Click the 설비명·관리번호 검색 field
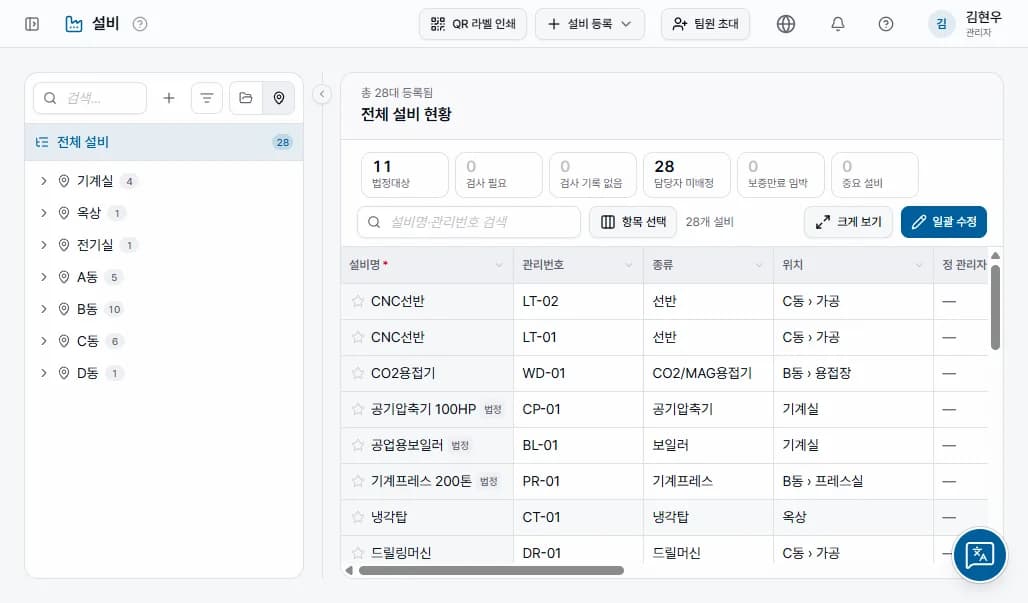This screenshot has height=603, width=1028. pos(469,222)
